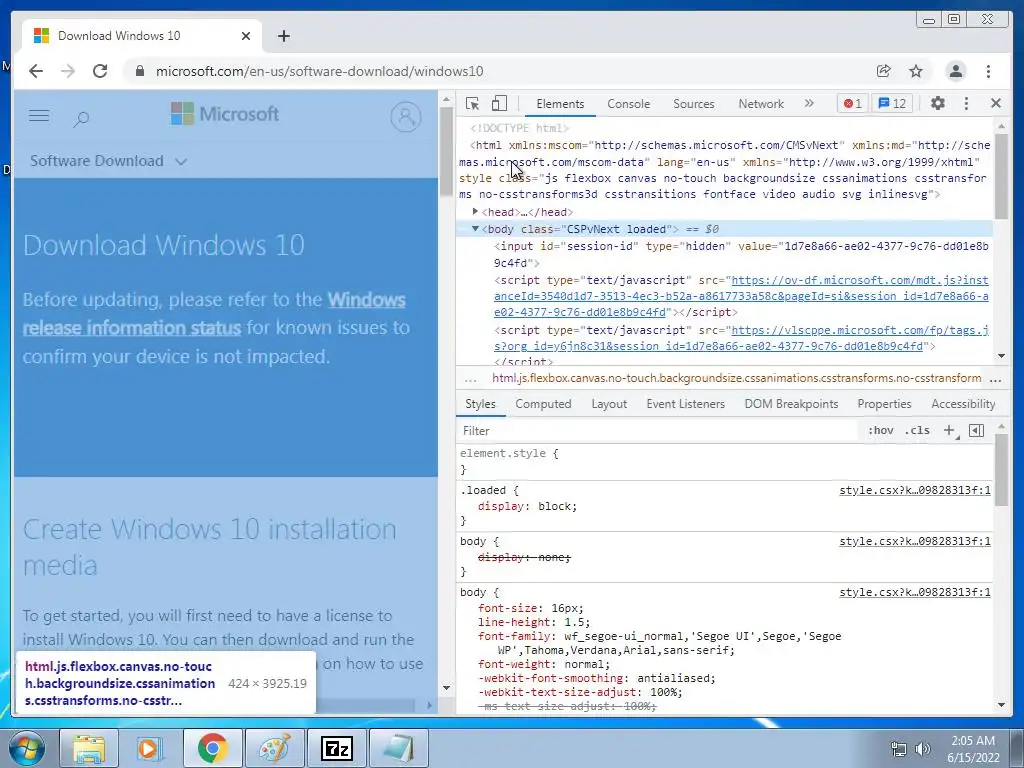Collapse the body element node

coord(475,229)
